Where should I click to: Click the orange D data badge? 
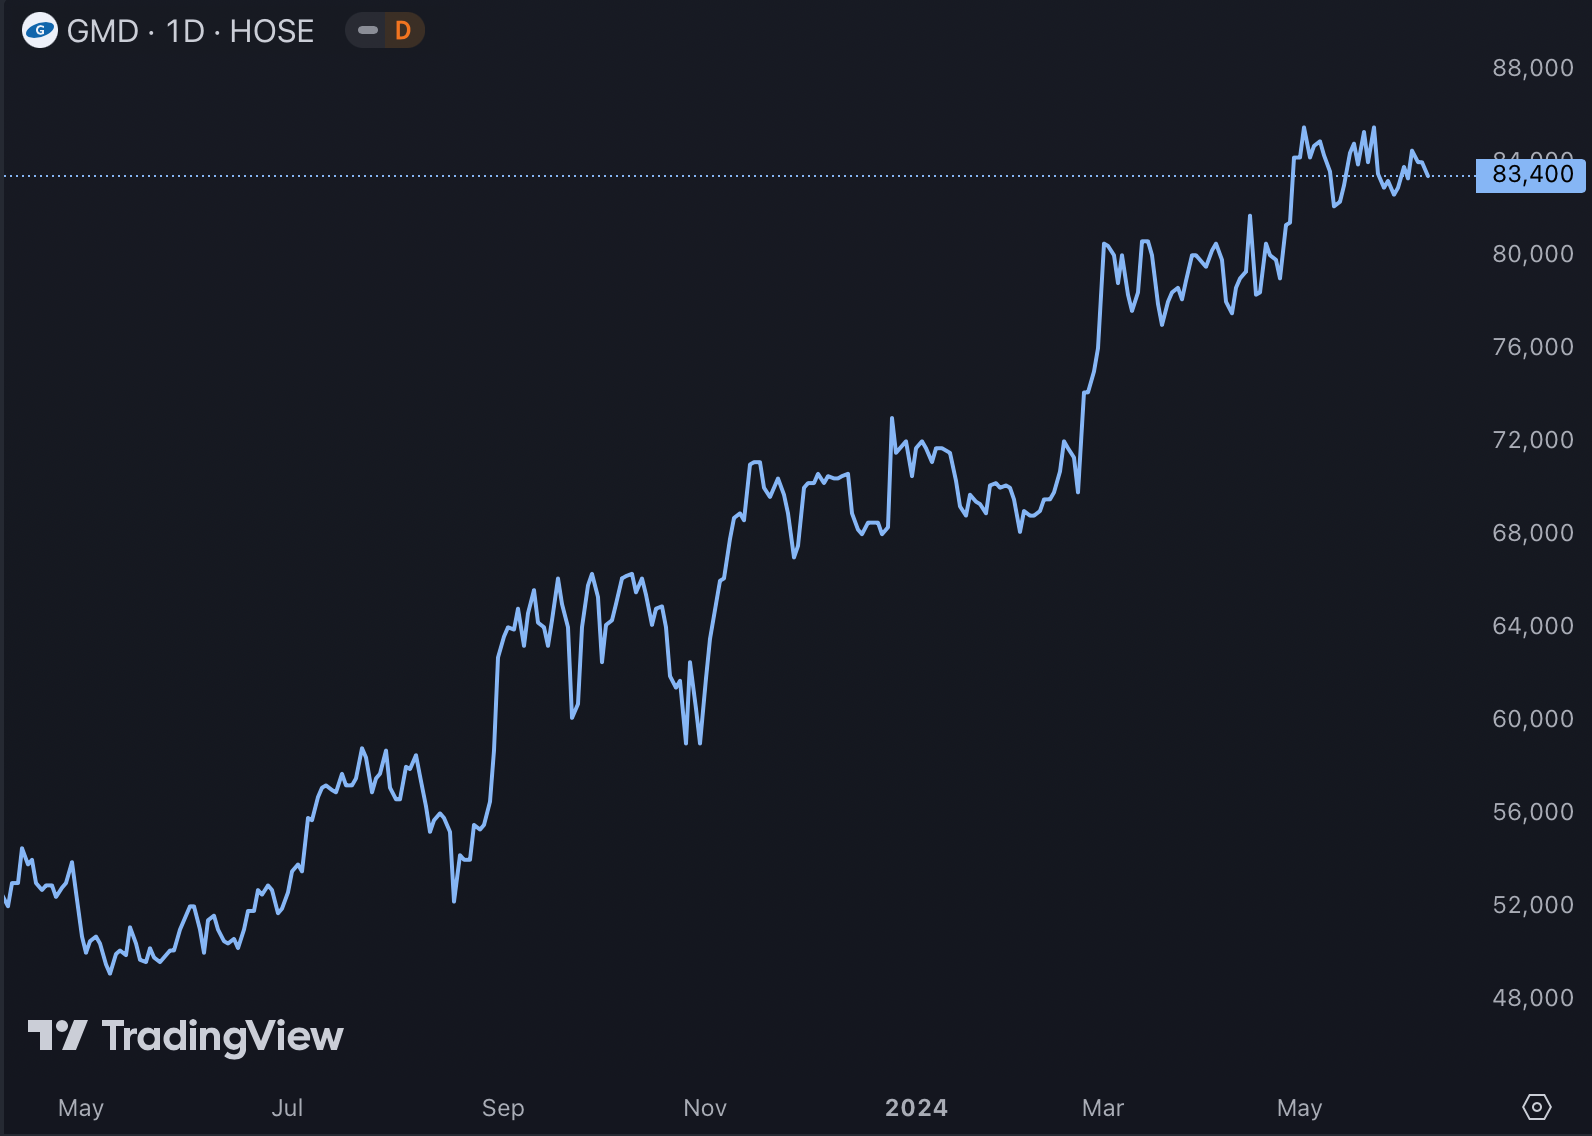403,30
